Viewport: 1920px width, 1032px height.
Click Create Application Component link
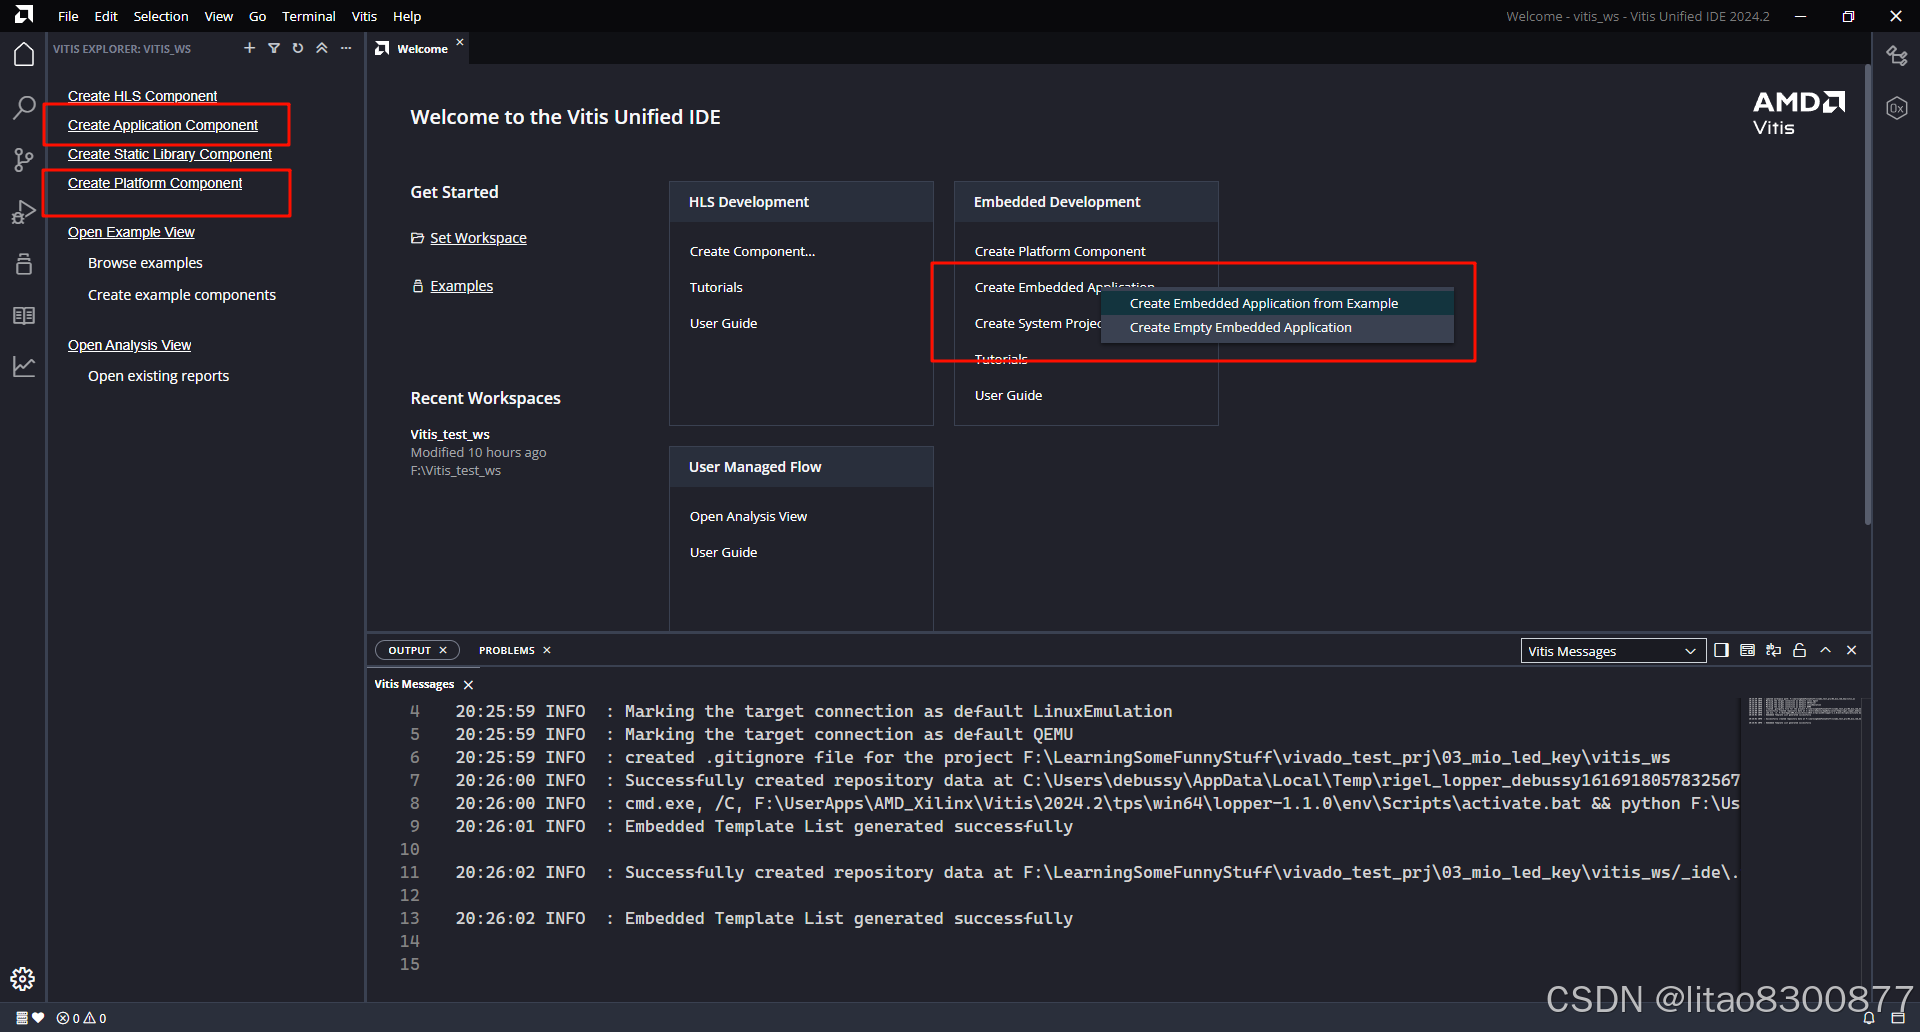[163, 125]
